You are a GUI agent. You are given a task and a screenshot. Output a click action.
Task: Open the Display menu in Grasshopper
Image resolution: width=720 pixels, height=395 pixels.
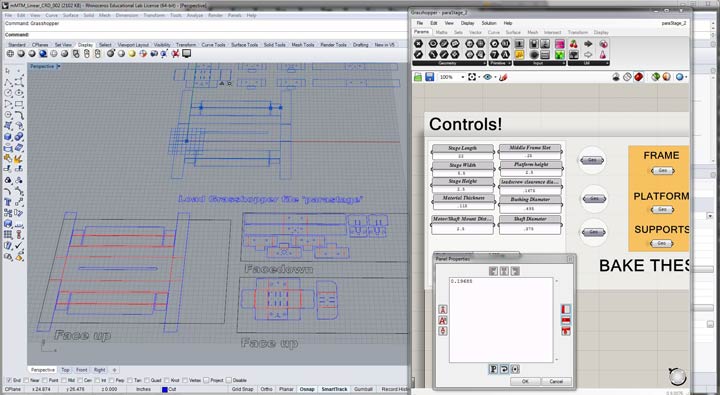coord(467,23)
